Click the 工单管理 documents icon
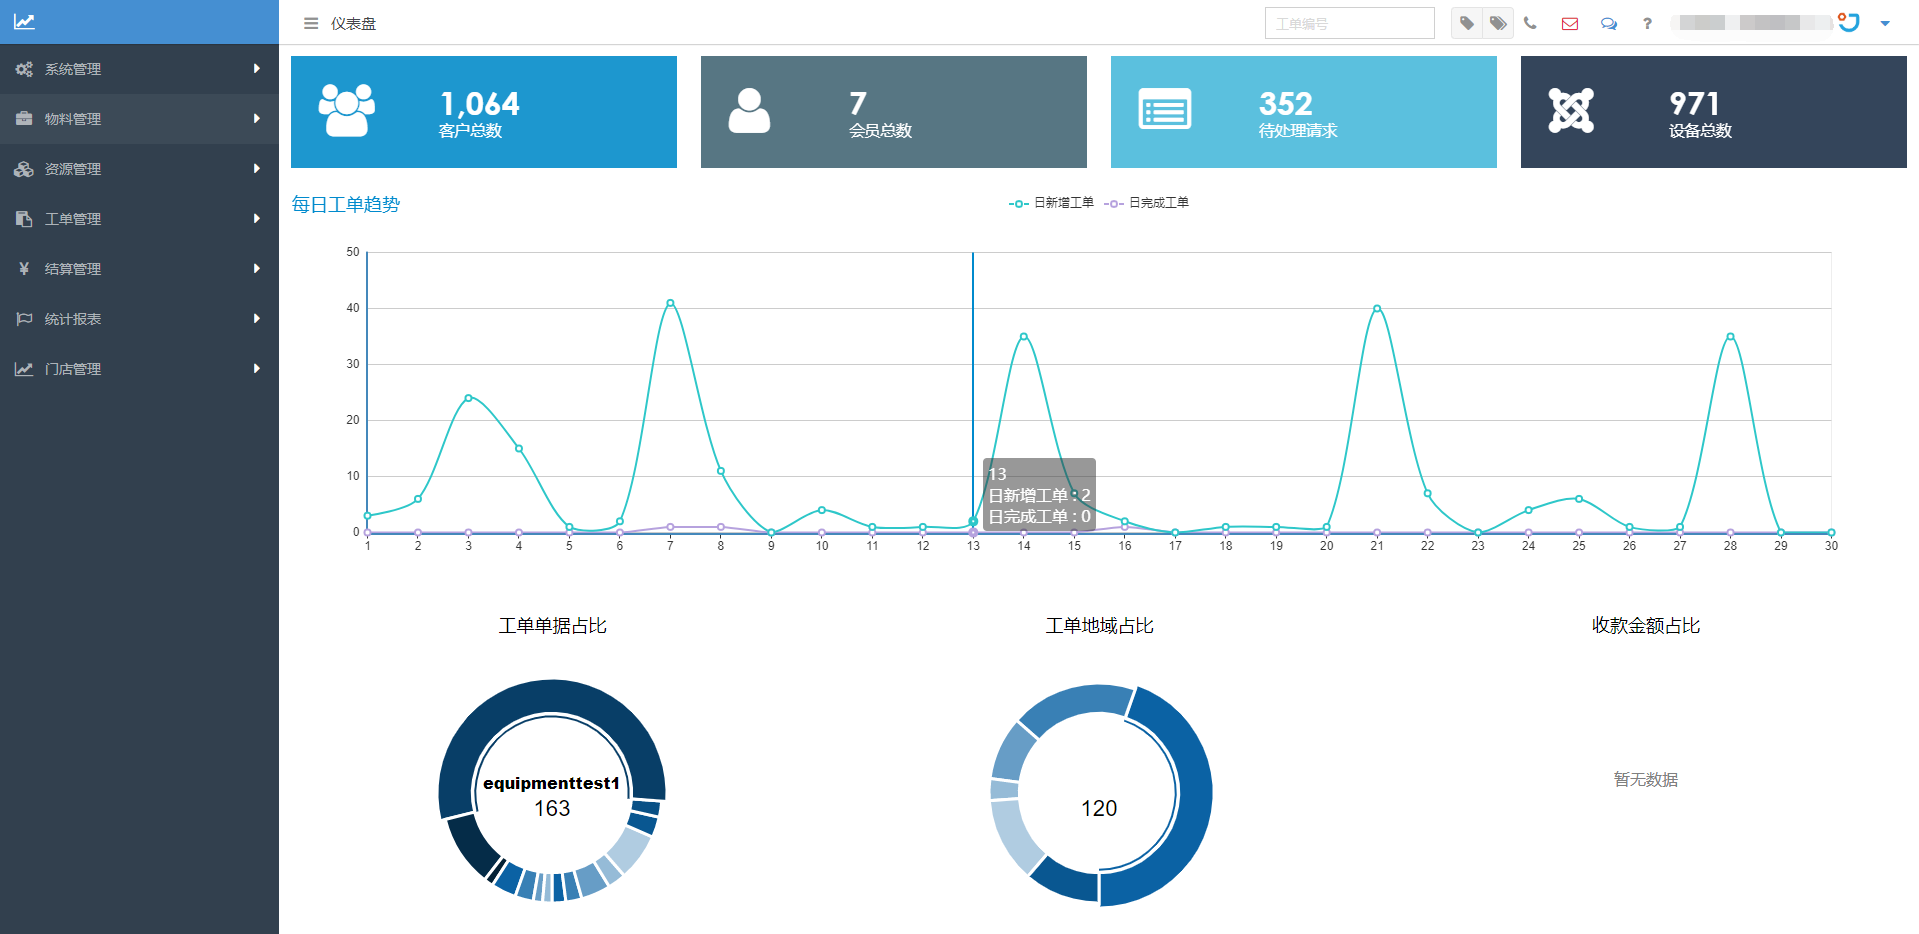Image resolution: width=1919 pixels, height=934 pixels. pos(24,219)
